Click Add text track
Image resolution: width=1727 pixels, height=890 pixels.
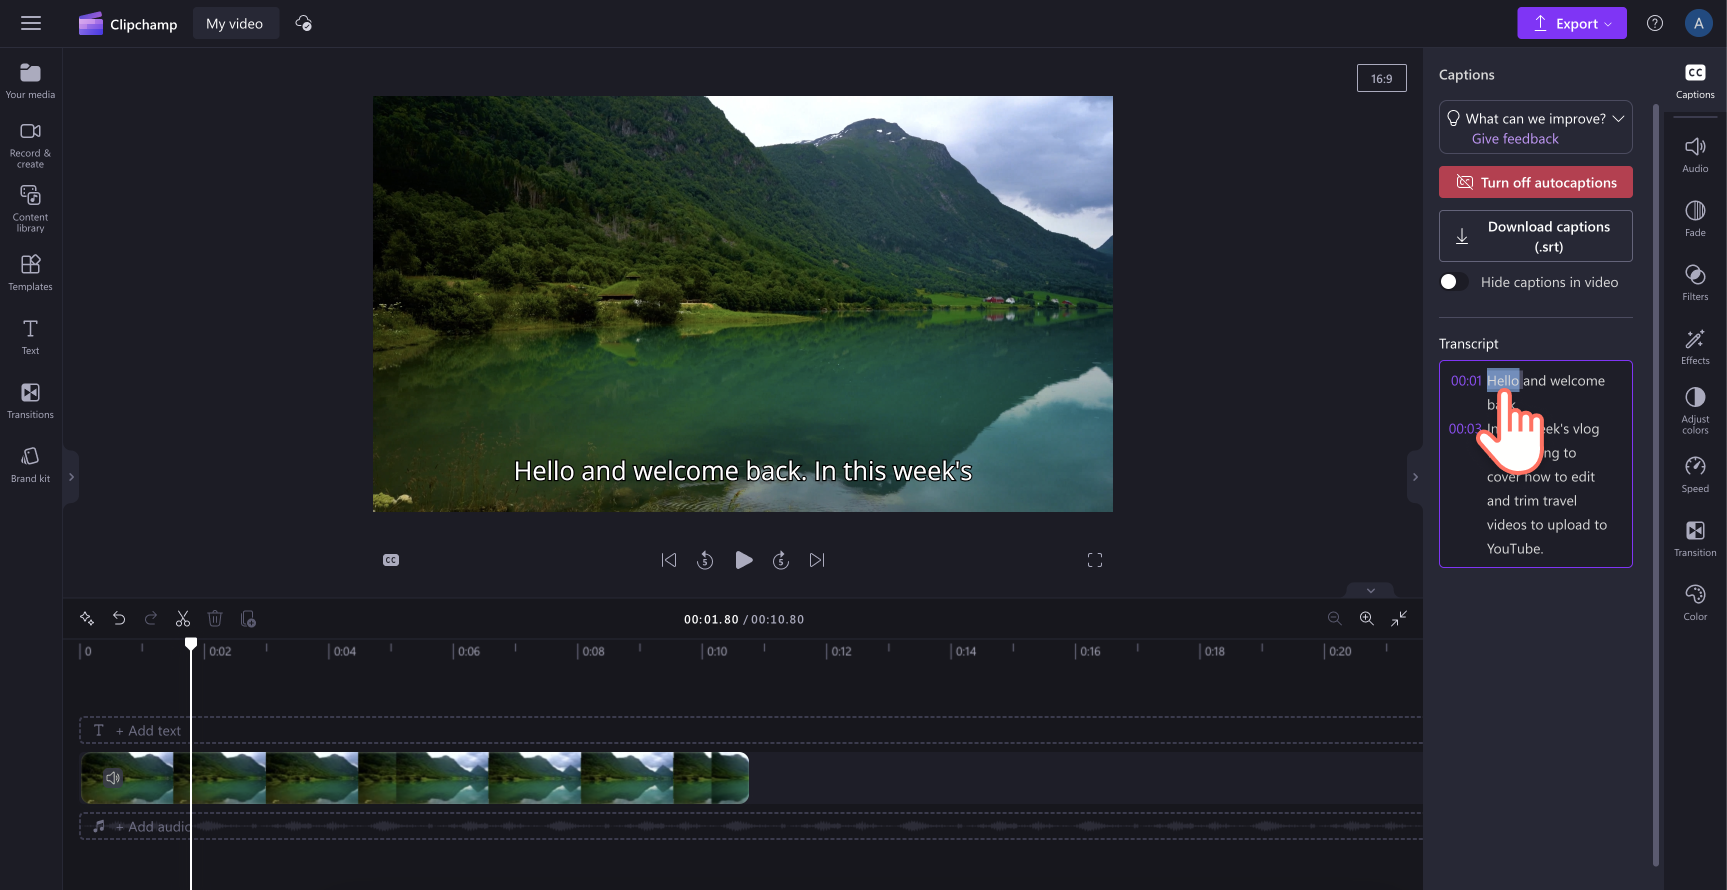[x=149, y=731]
